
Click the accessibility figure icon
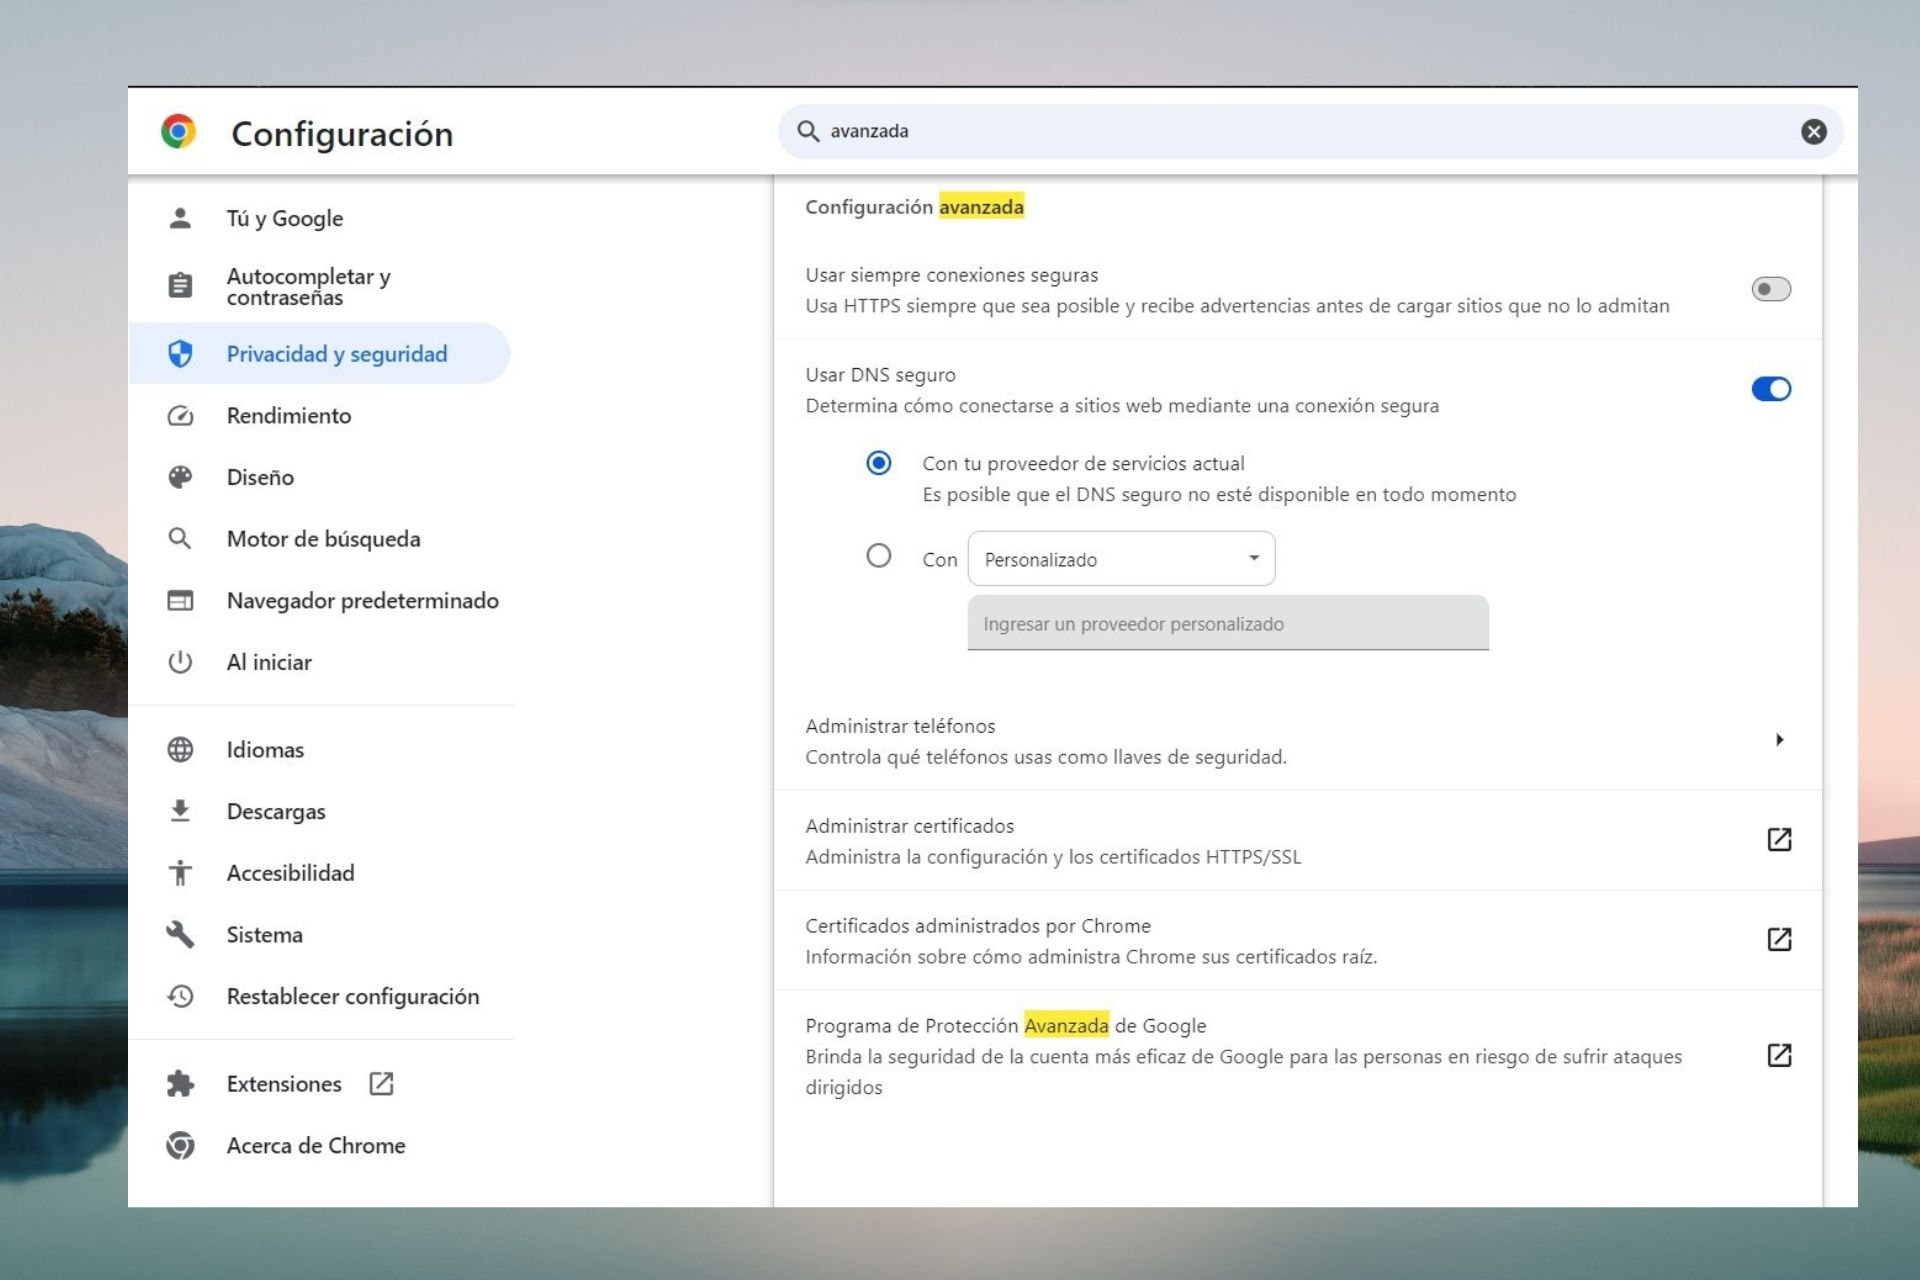pos(180,873)
